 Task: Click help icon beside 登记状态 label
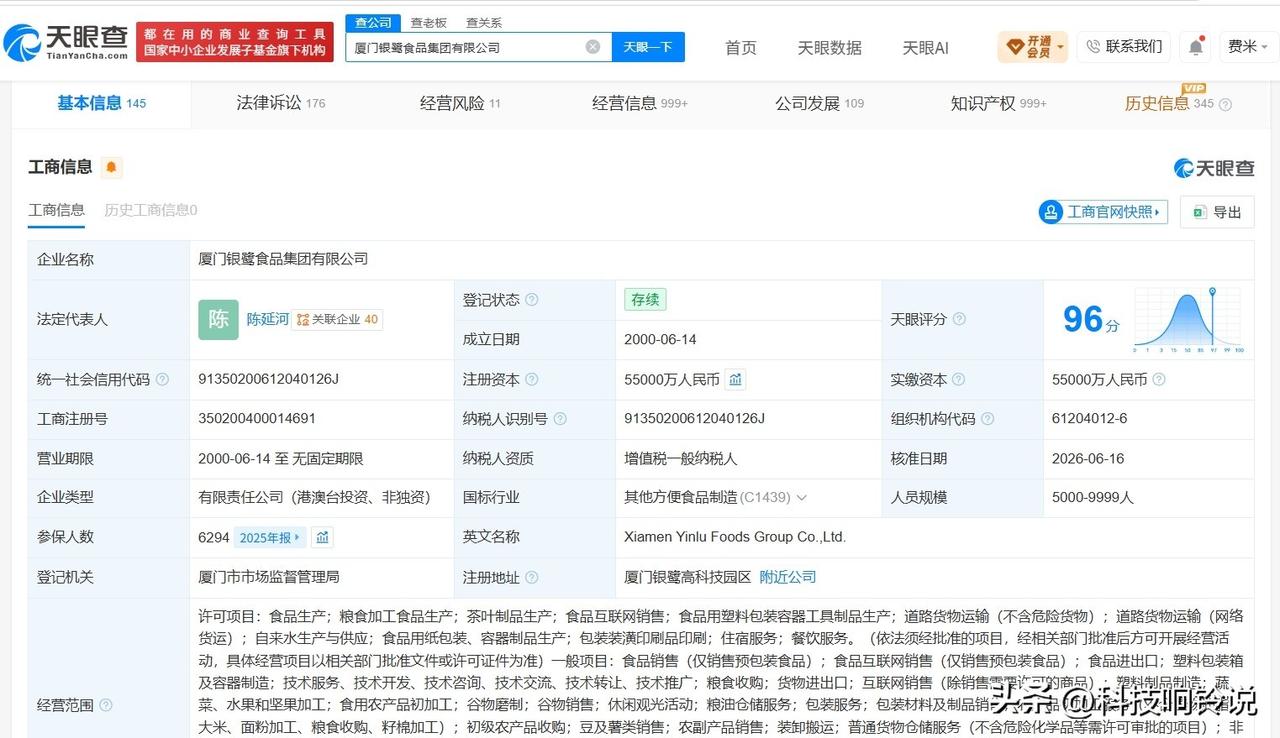[x=532, y=300]
